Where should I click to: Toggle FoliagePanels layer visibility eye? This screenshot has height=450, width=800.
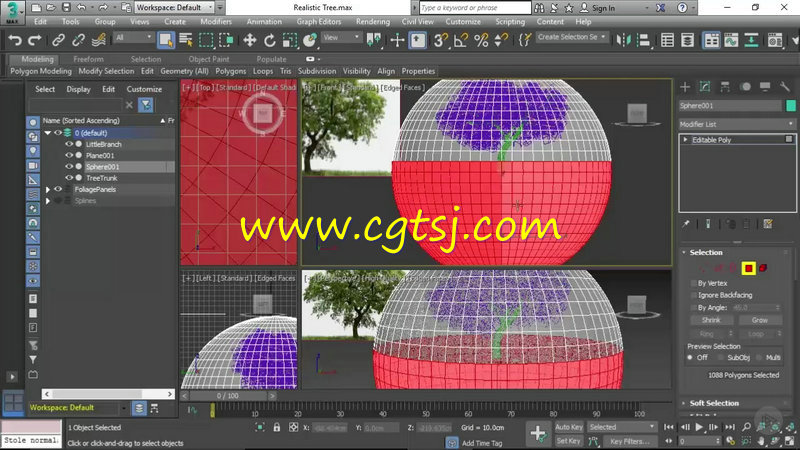(x=58, y=189)
